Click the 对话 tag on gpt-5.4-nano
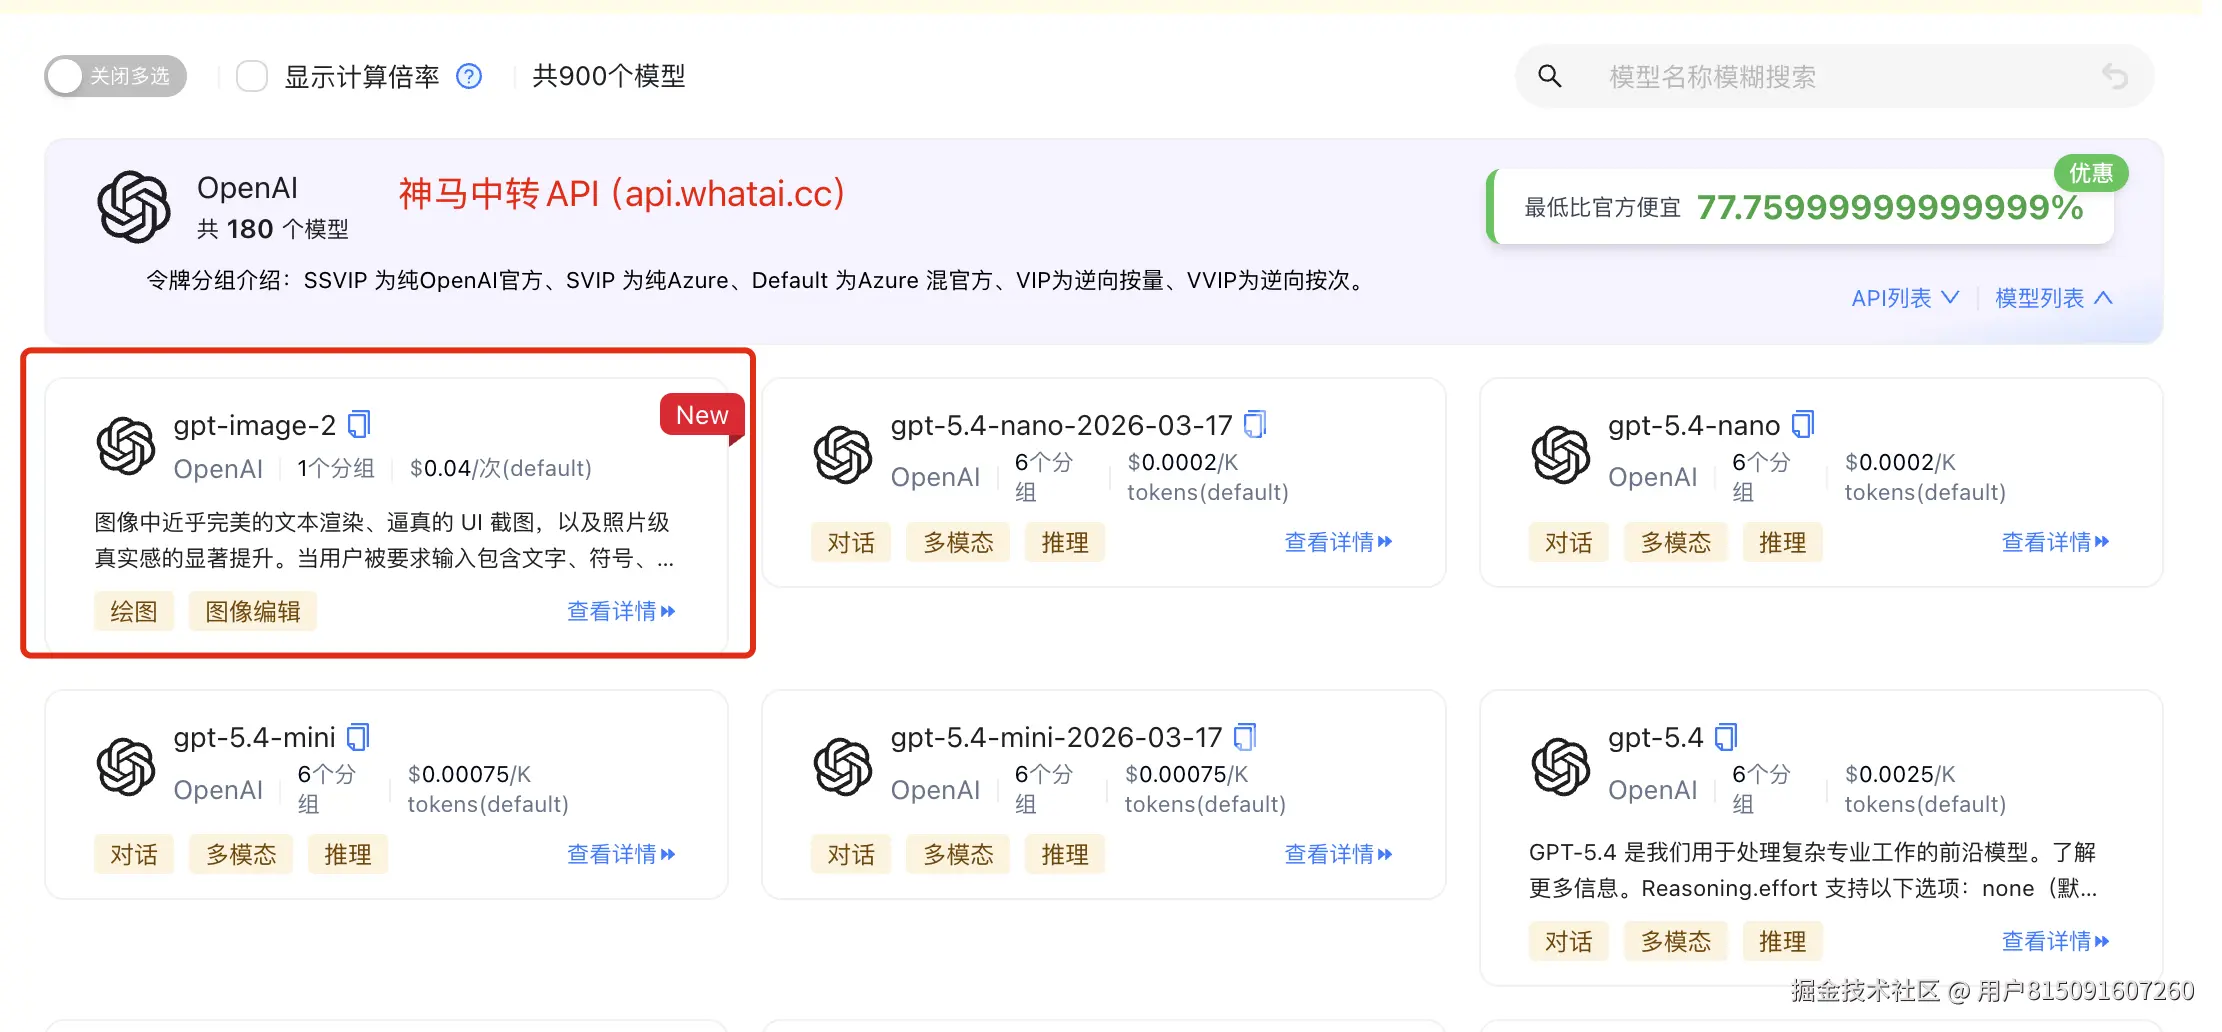This screenshot has width=2222, height=1032. pos(1568,542)
